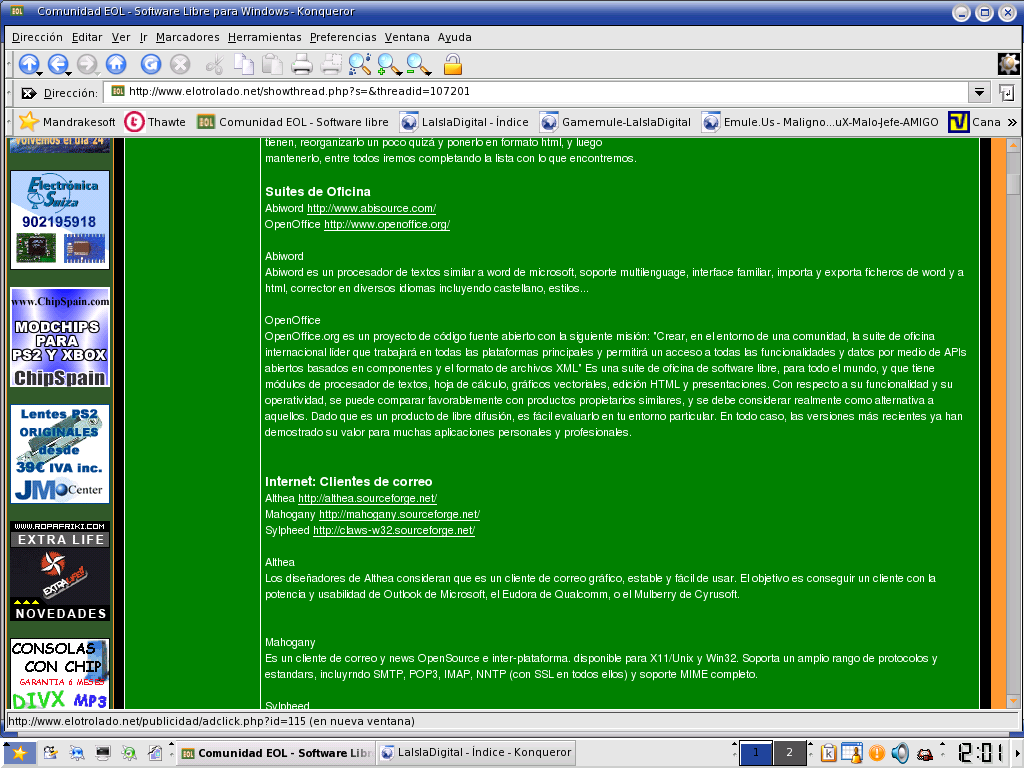Screen dimensions: 1024x768
Task: Click the Konqueror gear throbber icon
Action: pyautogui.click(x=1008, y=63)
